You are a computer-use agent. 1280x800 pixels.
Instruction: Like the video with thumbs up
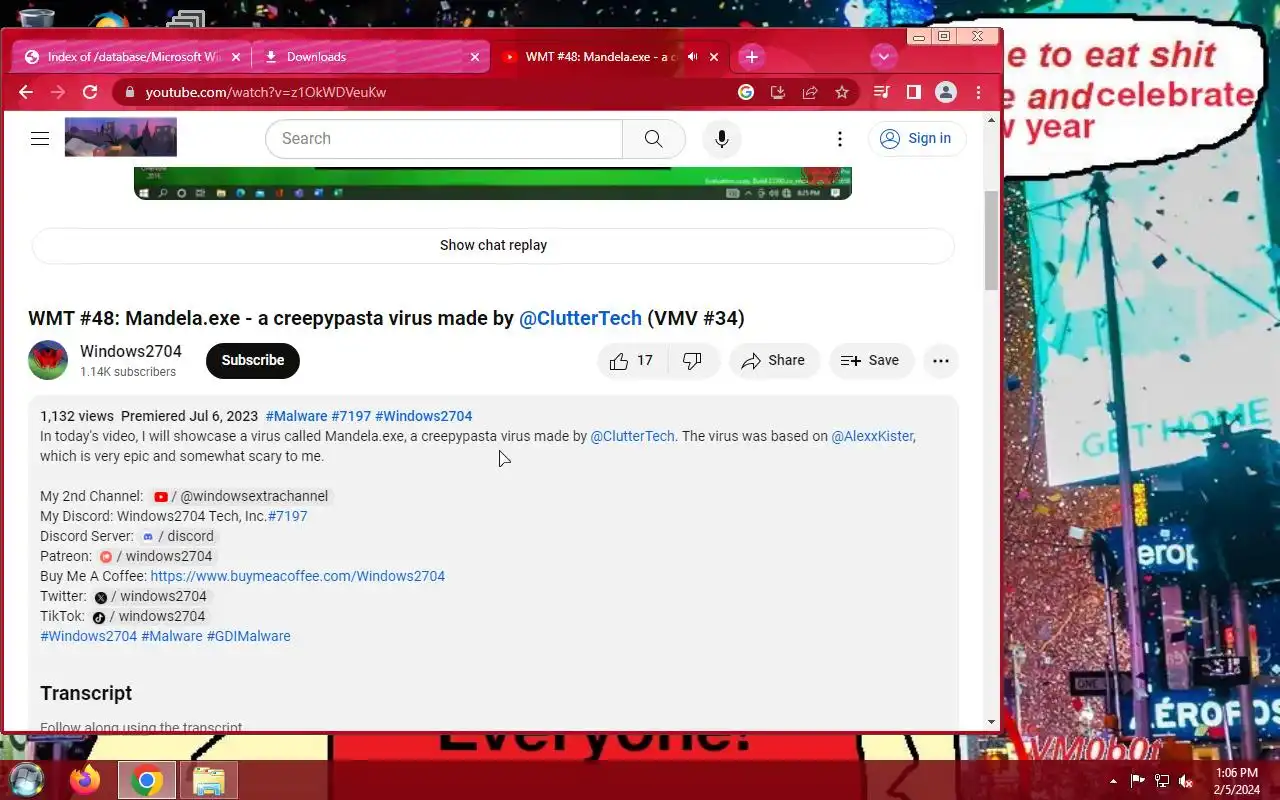pyautogui.click(x=631, y=361)
